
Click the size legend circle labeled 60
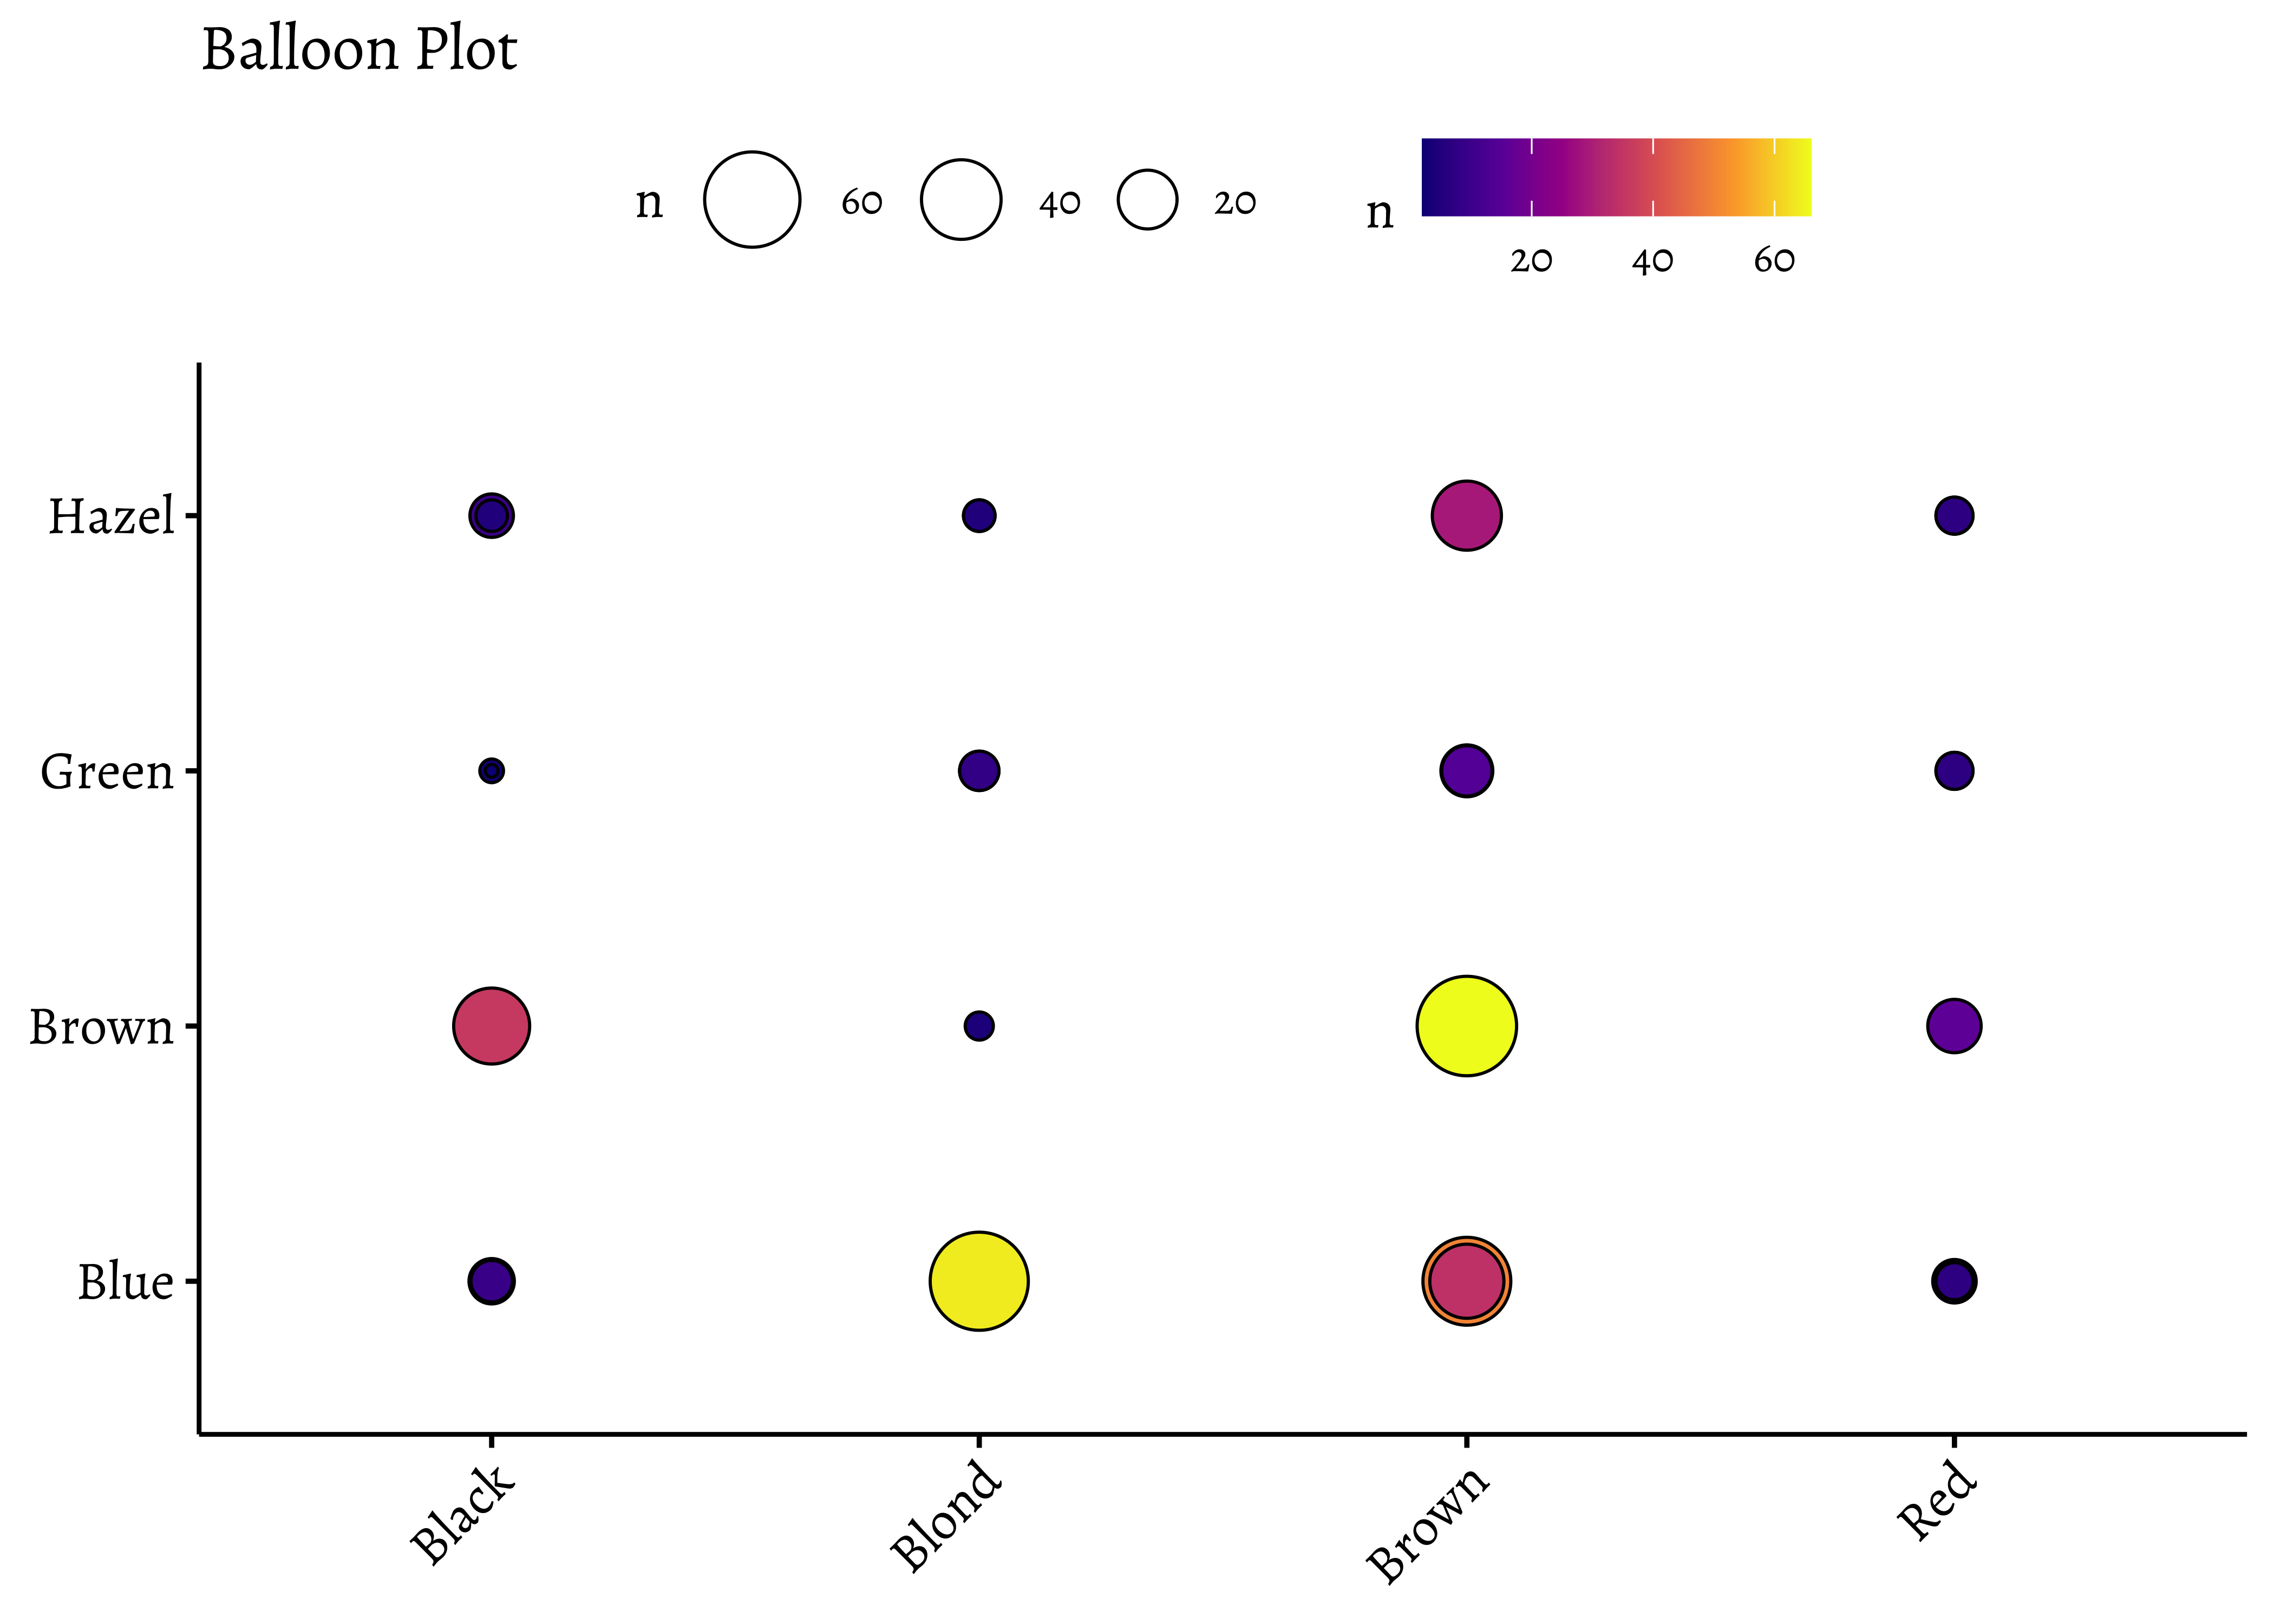pyautogui.click(x=752, y=200)
